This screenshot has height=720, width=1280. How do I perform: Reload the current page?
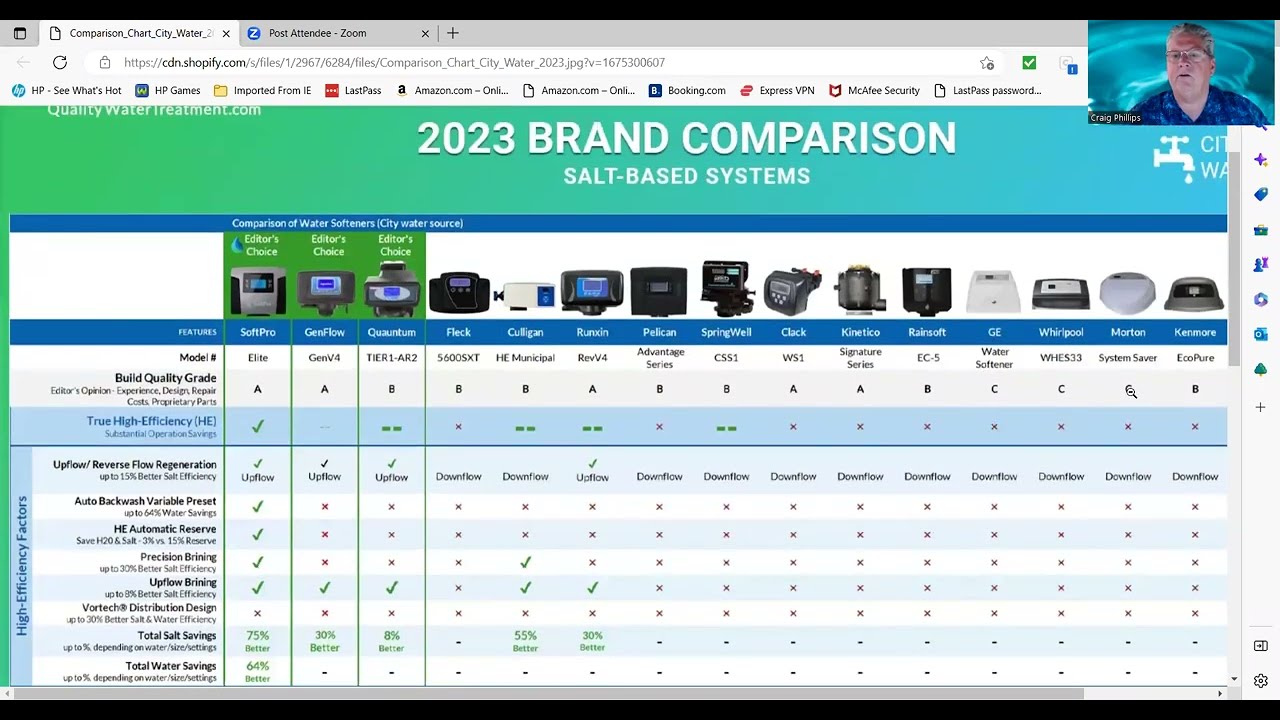60,62
